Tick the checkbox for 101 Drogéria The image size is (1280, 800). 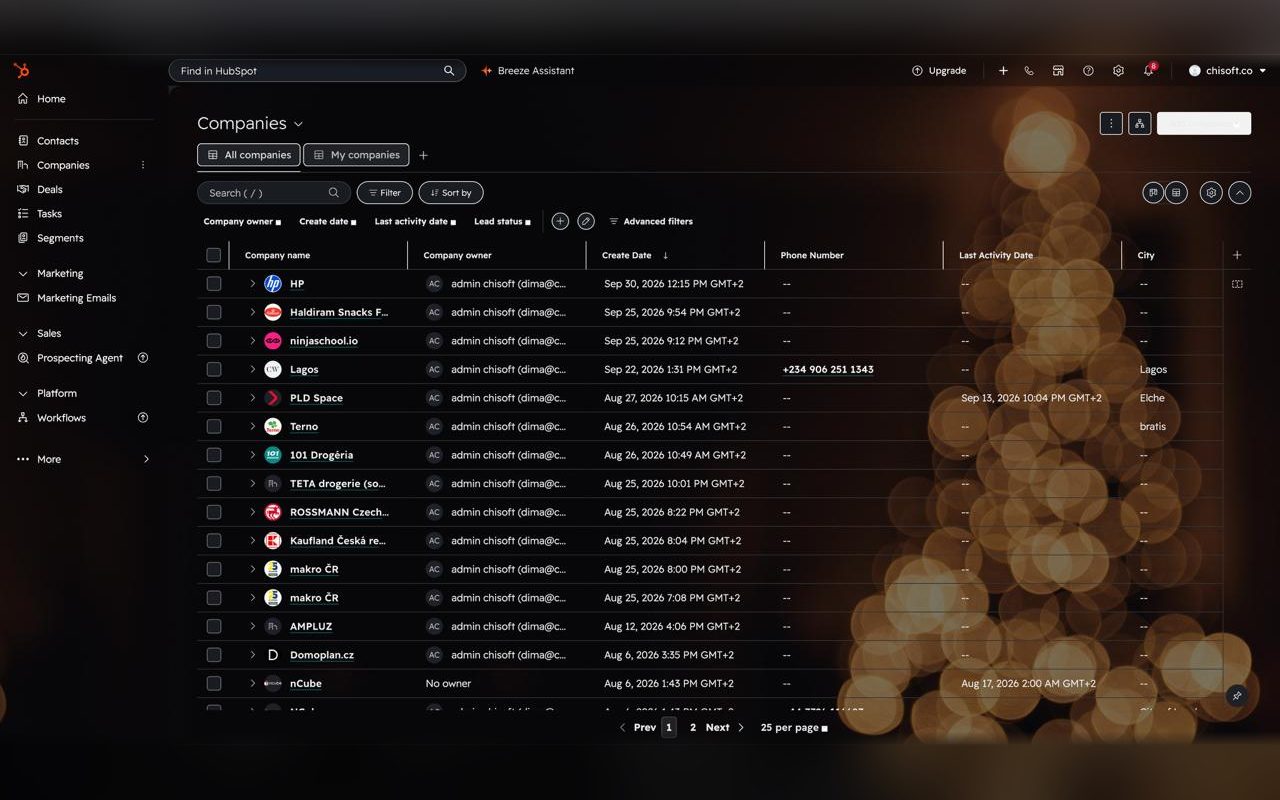(213, 455)
